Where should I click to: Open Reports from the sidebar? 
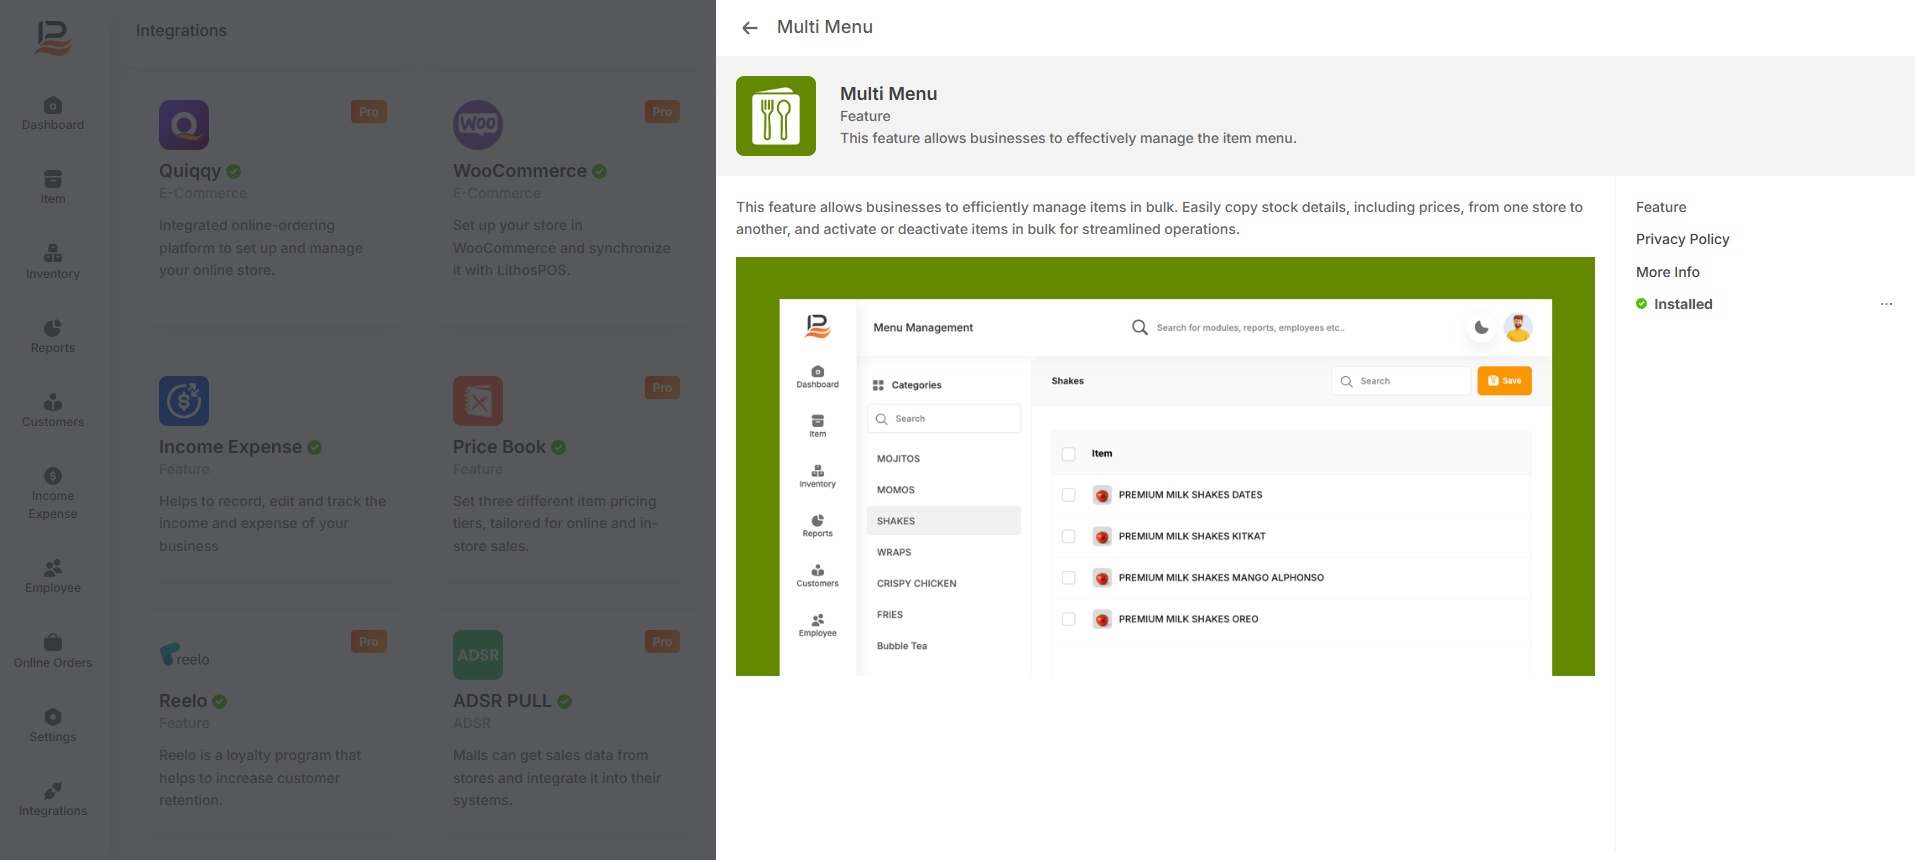tap(53, 337)
